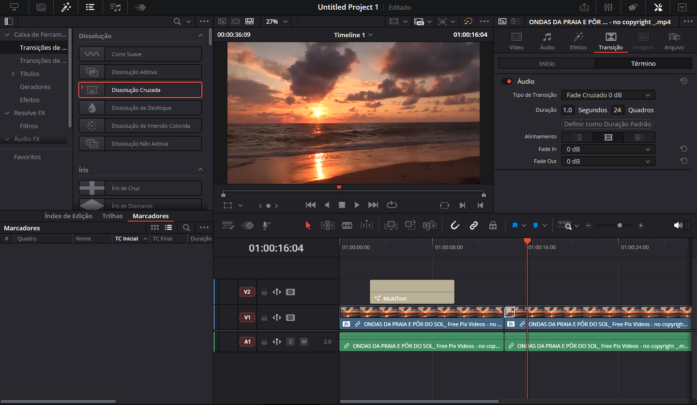Click the linked selection chain icon
Screen dimensions: 697x405
pyautogui.click(x=474, y=225)
